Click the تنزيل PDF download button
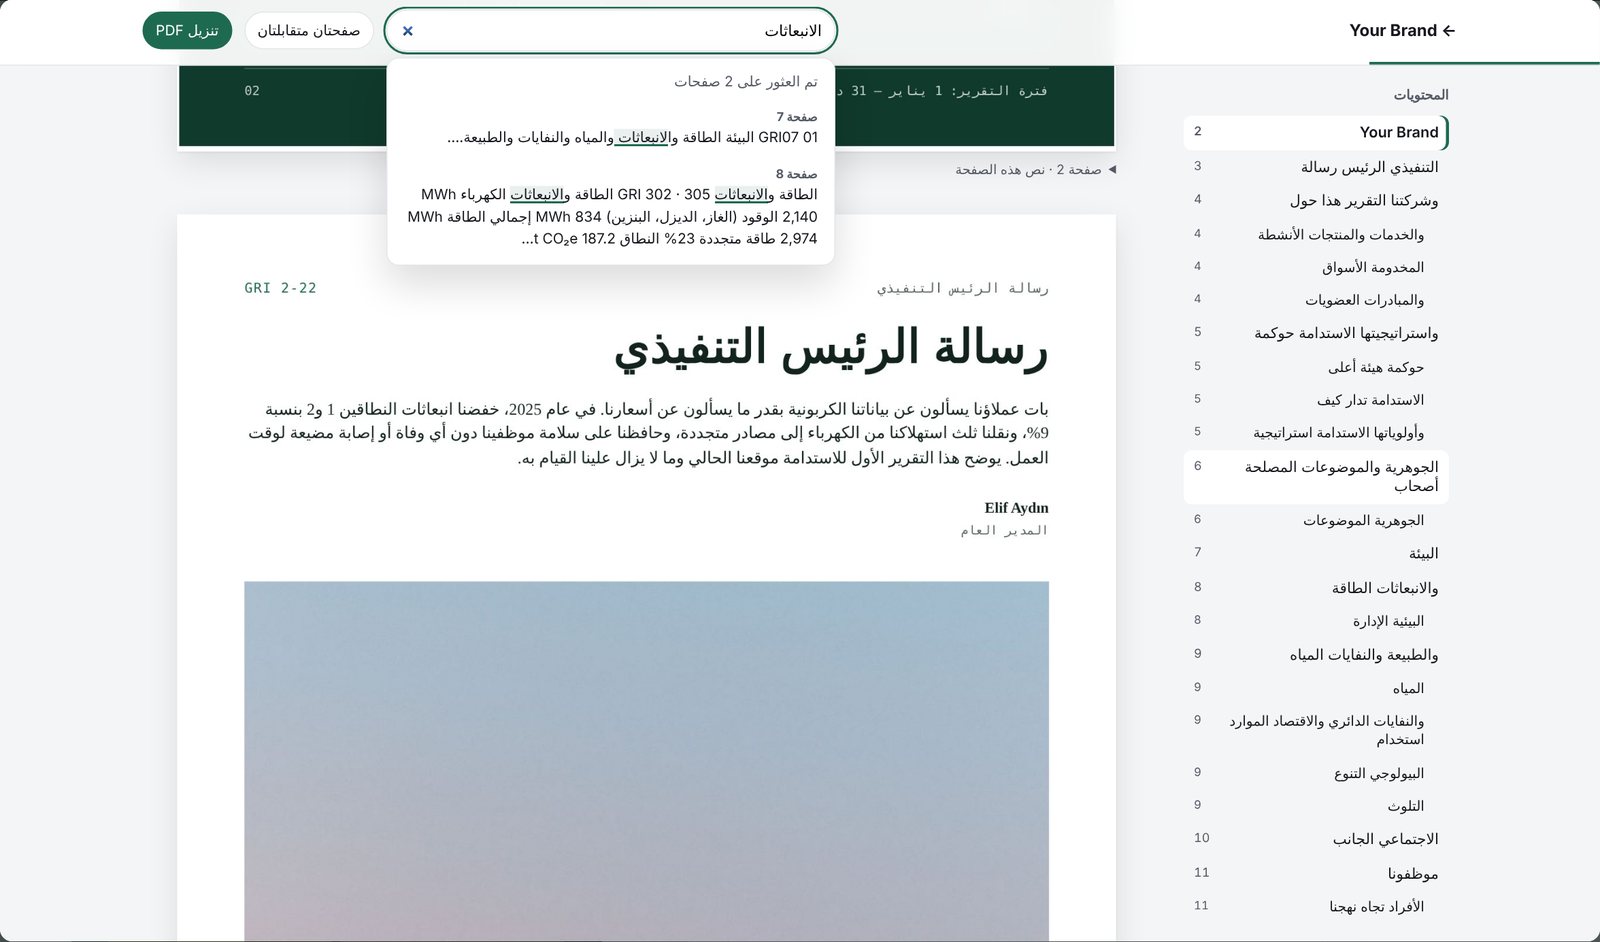1600x942 pixels. pyautogui.click(x=187, y=31)
